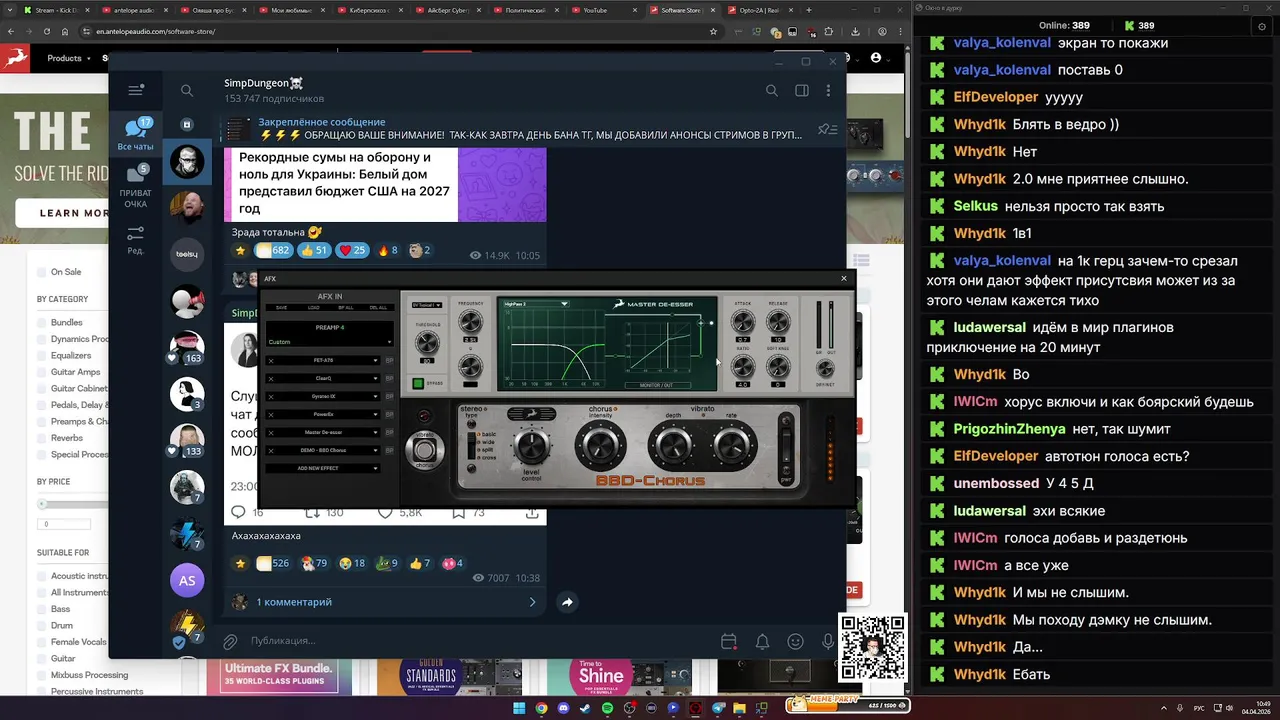Start voice message with microphone icon
Screen dimensions: 1280x720
(x=828, y=641)
